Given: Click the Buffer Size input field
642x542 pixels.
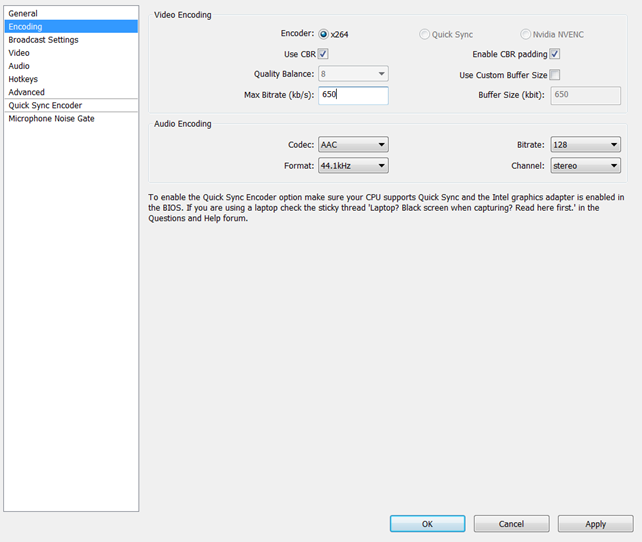Looking at the screenshot, I should pos(585,95).
